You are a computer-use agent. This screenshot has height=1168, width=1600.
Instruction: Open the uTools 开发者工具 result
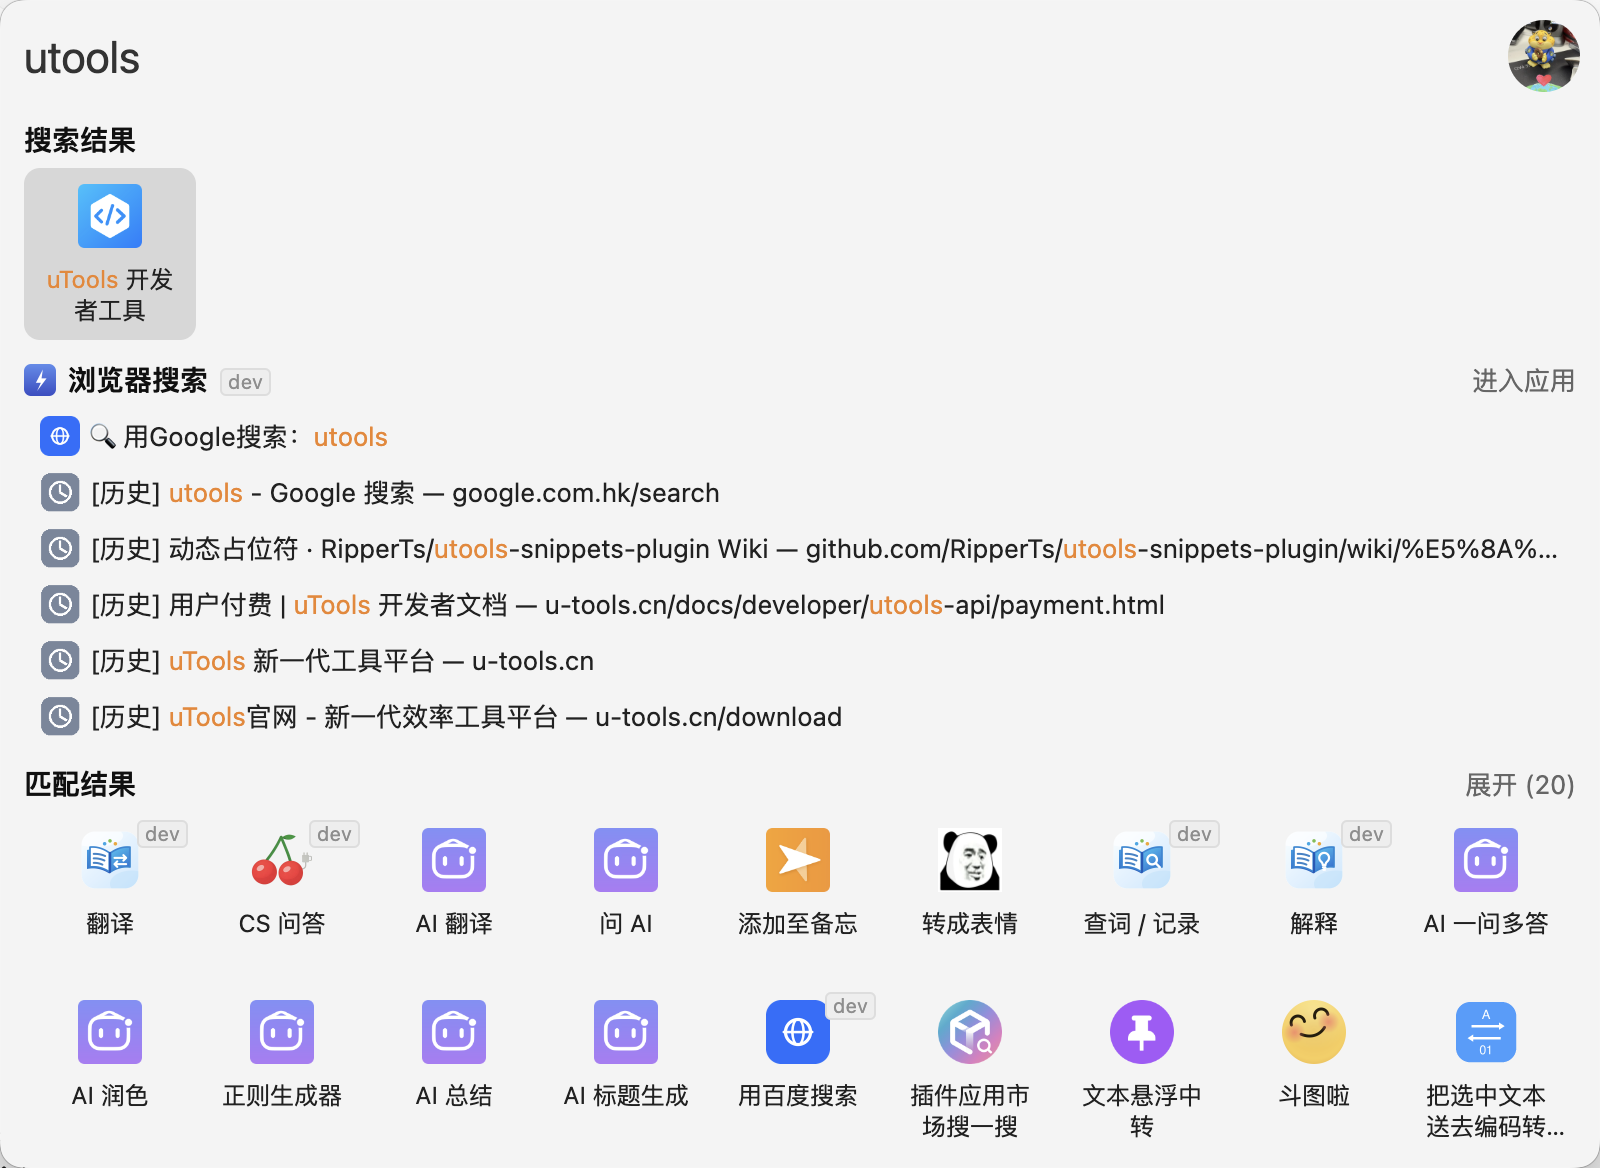pos(110,254)
